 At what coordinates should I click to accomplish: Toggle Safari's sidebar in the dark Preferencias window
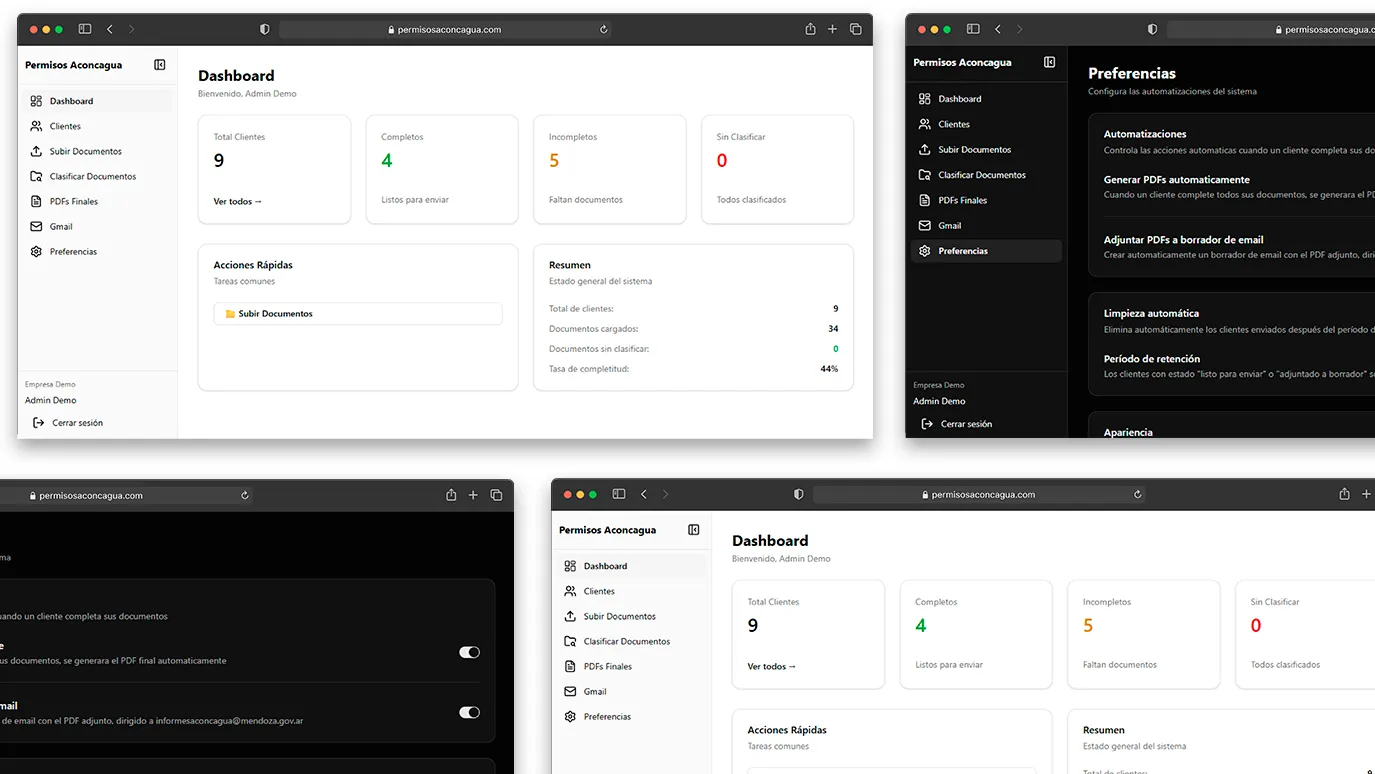972,30
